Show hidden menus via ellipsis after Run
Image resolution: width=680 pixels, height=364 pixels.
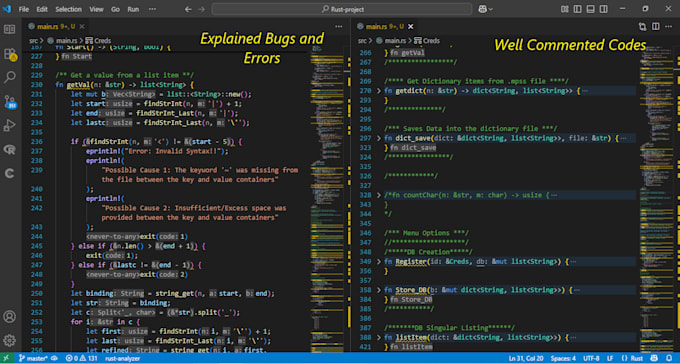[152, 9]
